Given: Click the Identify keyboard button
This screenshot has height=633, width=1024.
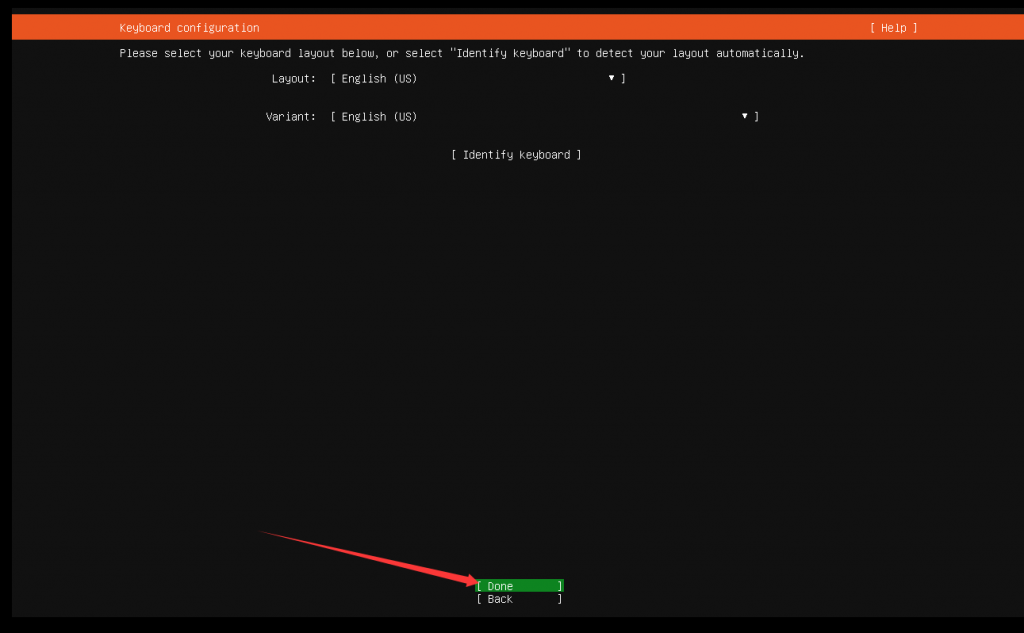Looking at the screenshot, I should pyautogui.click(x=516, y=155).
